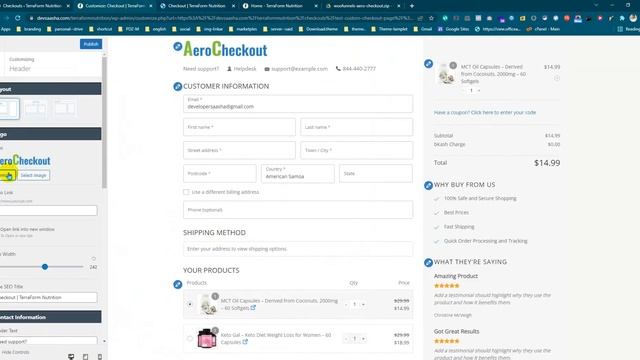Viewport: 640px width, 360px height.
Task: Click the customizer panel scrollbar
Action: (104, 122)
